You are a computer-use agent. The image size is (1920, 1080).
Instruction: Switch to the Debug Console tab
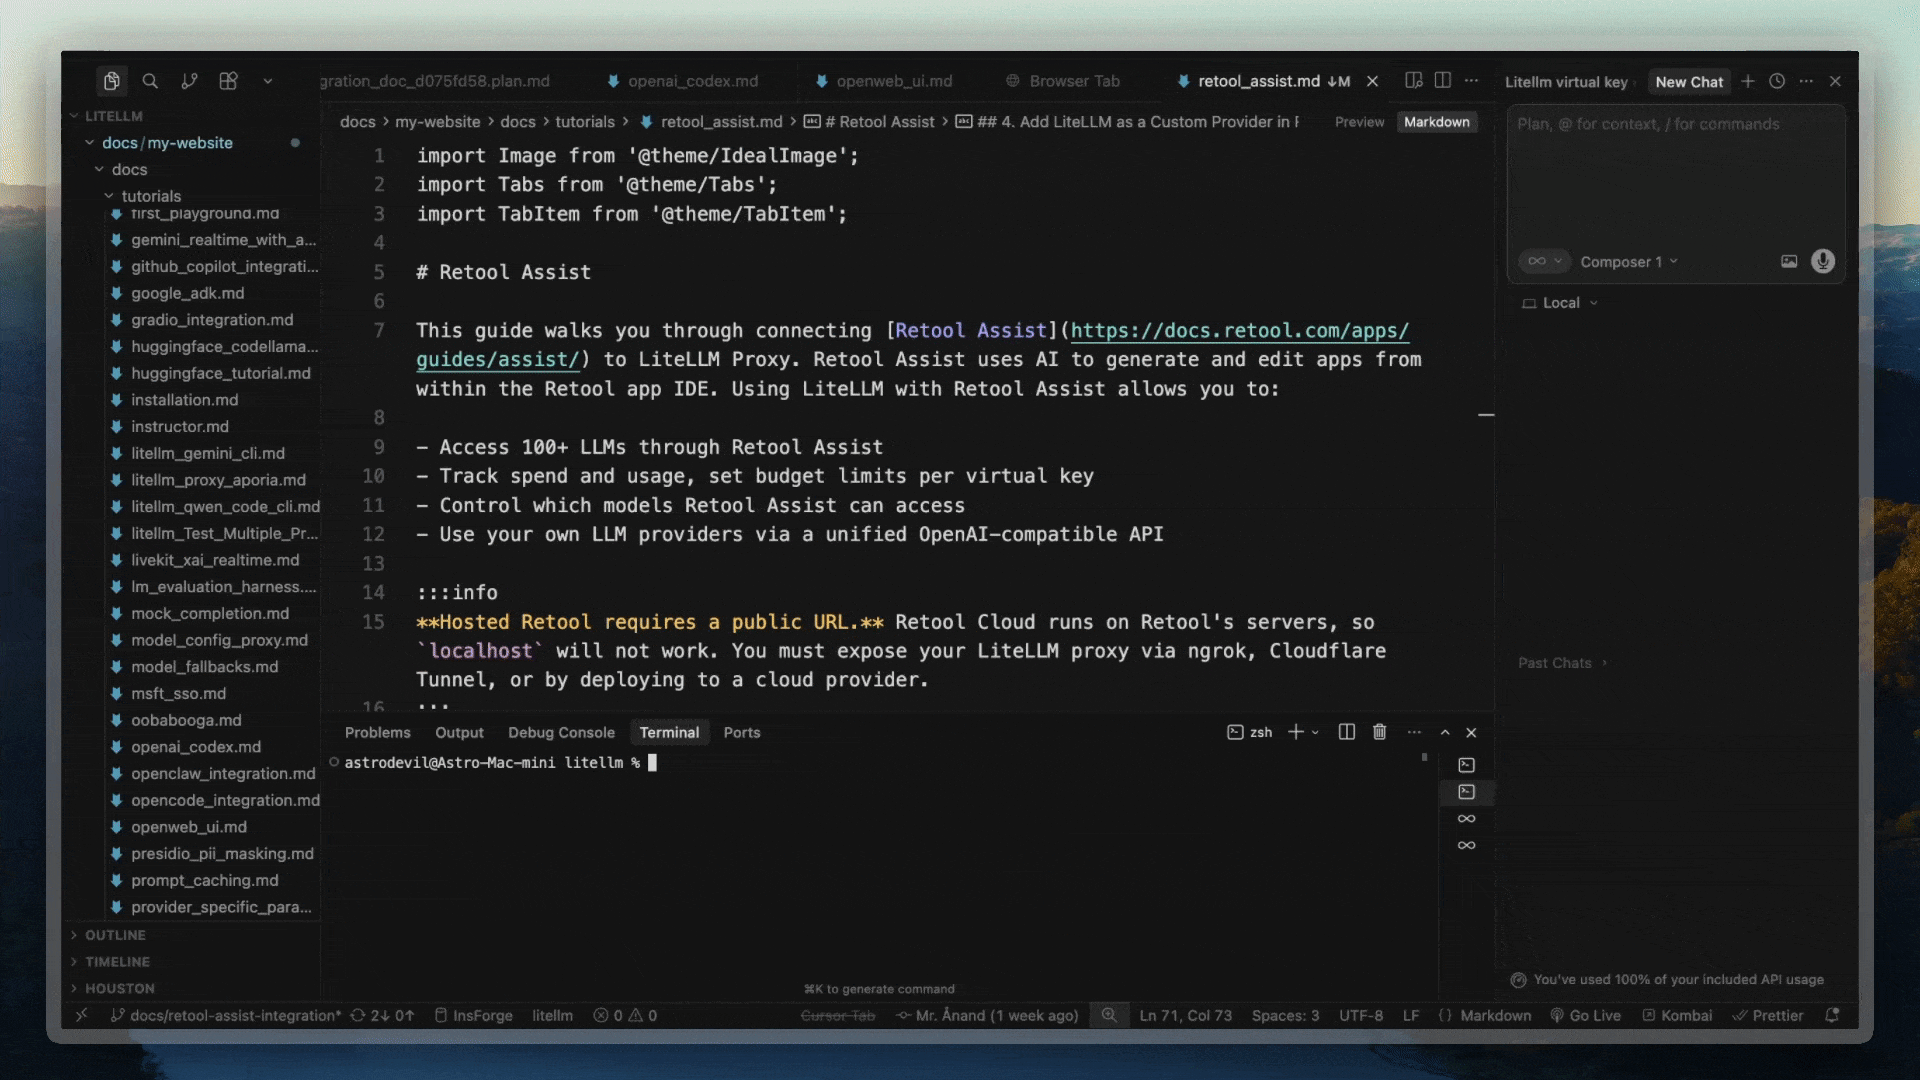(x=561, y=732)
